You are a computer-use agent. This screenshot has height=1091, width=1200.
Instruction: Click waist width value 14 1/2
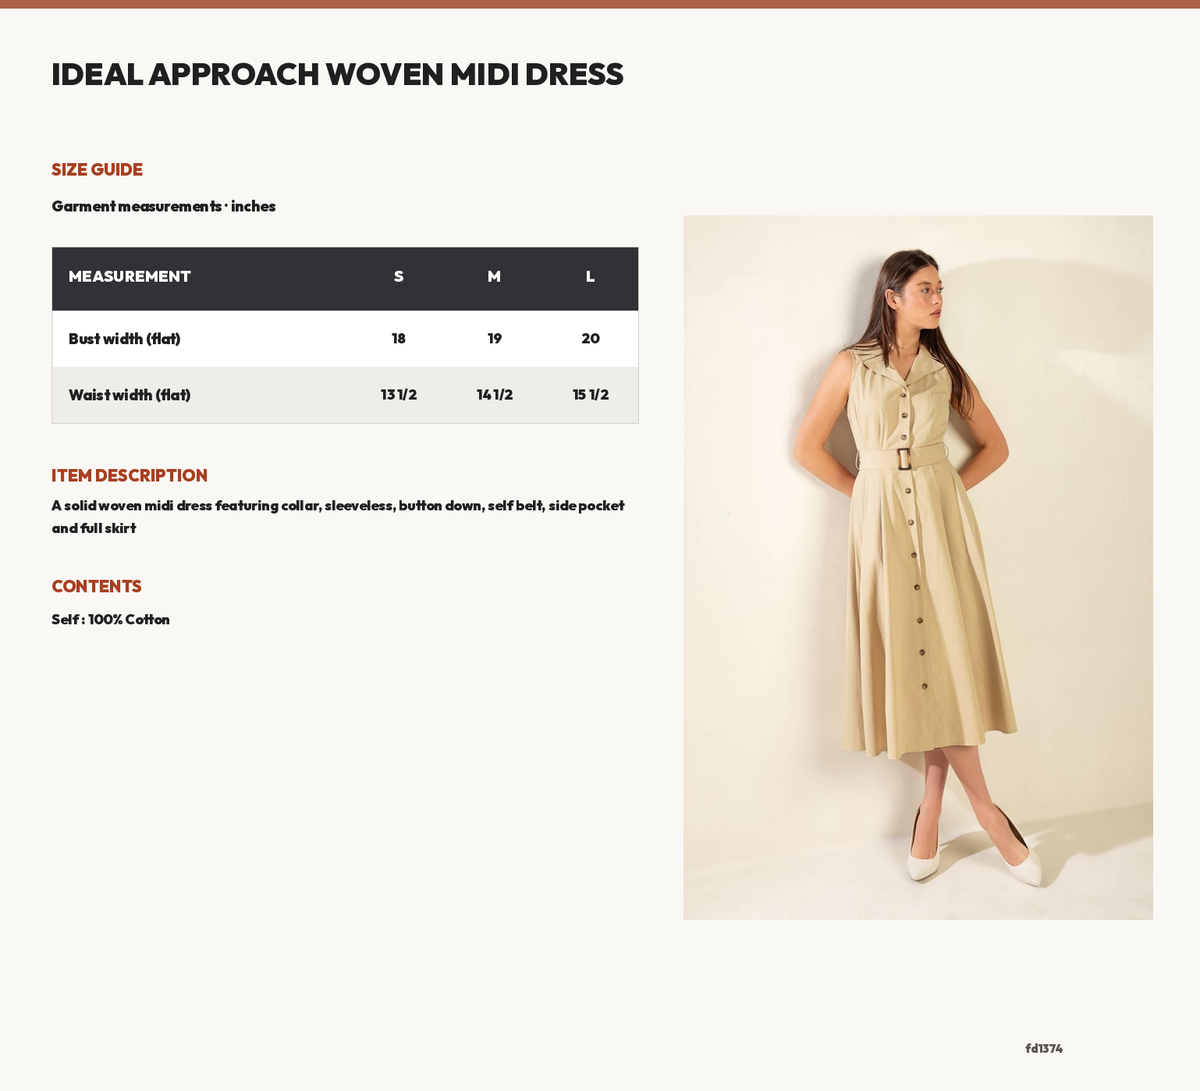pyautogui.click(x=494, y=395)
